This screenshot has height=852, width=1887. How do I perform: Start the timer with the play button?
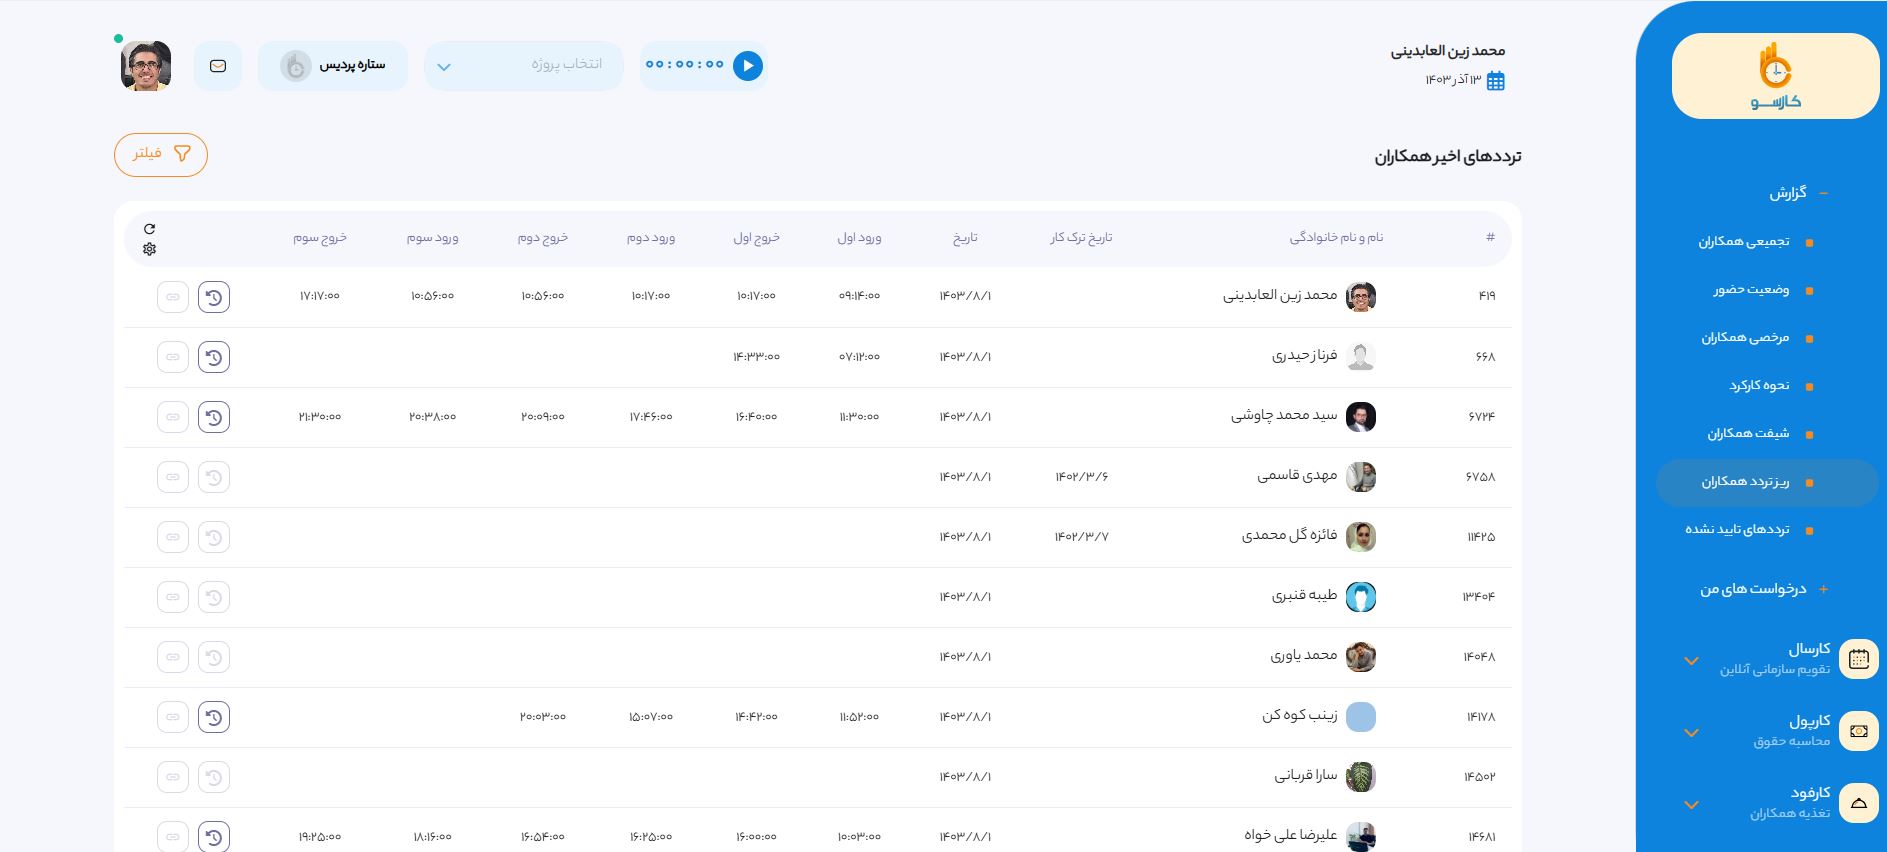747,66
